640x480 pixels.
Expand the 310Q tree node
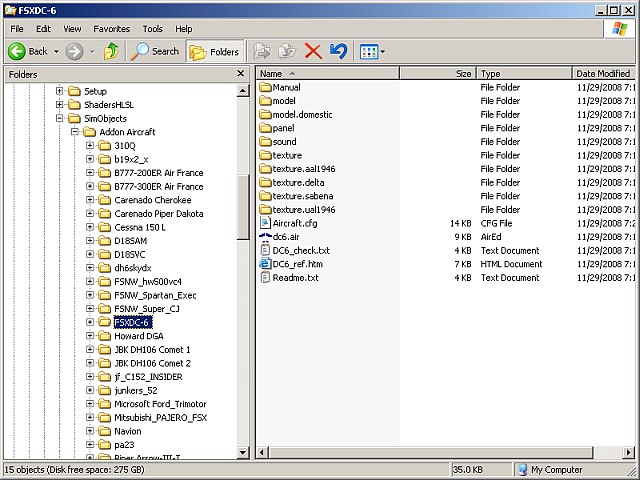pyautogui.click(x=90, y=145)
